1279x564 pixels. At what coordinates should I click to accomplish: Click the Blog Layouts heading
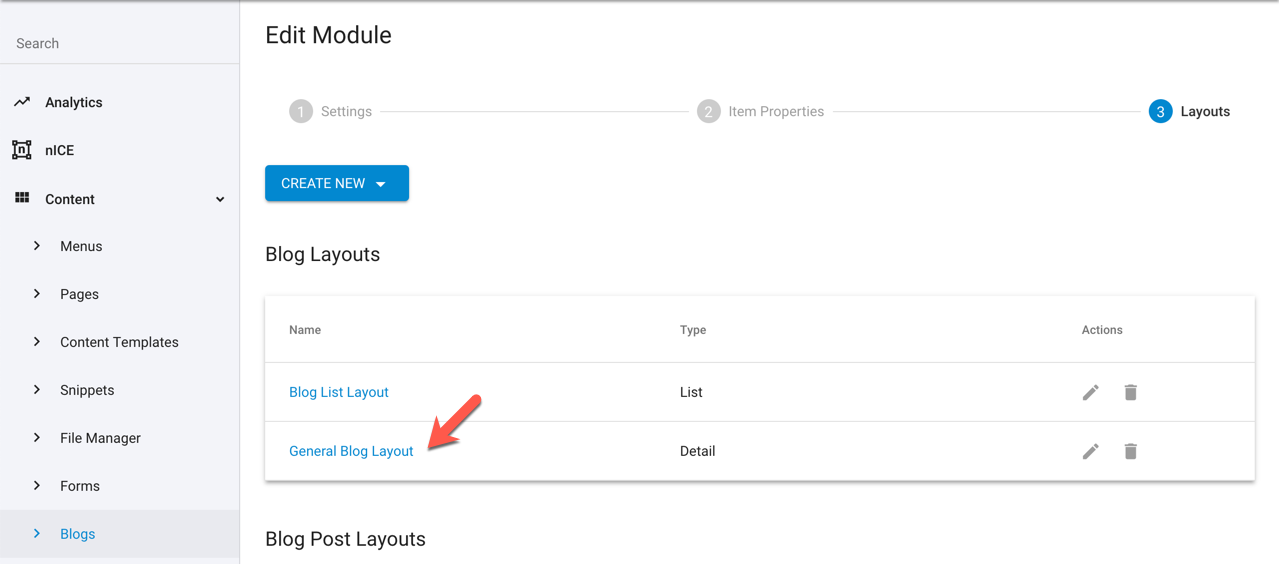(x=322, y=254)
